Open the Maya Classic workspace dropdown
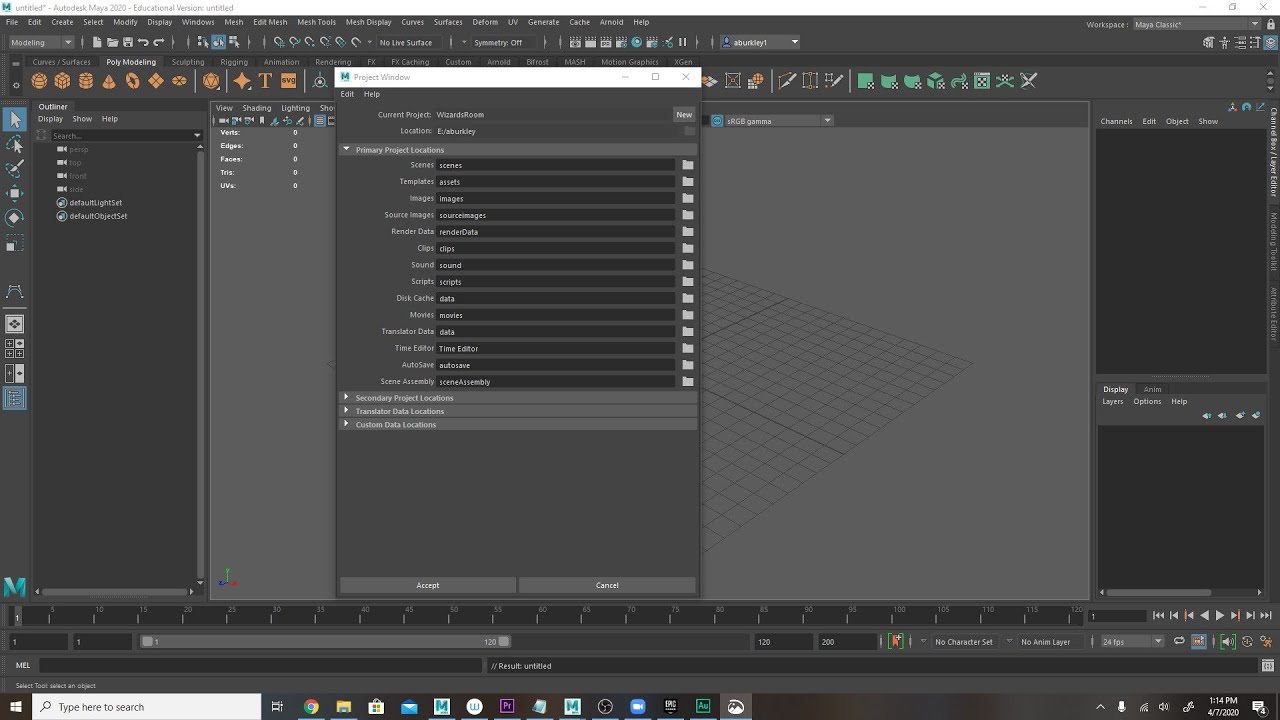1280x720 pixels. tap(1196, 24)
